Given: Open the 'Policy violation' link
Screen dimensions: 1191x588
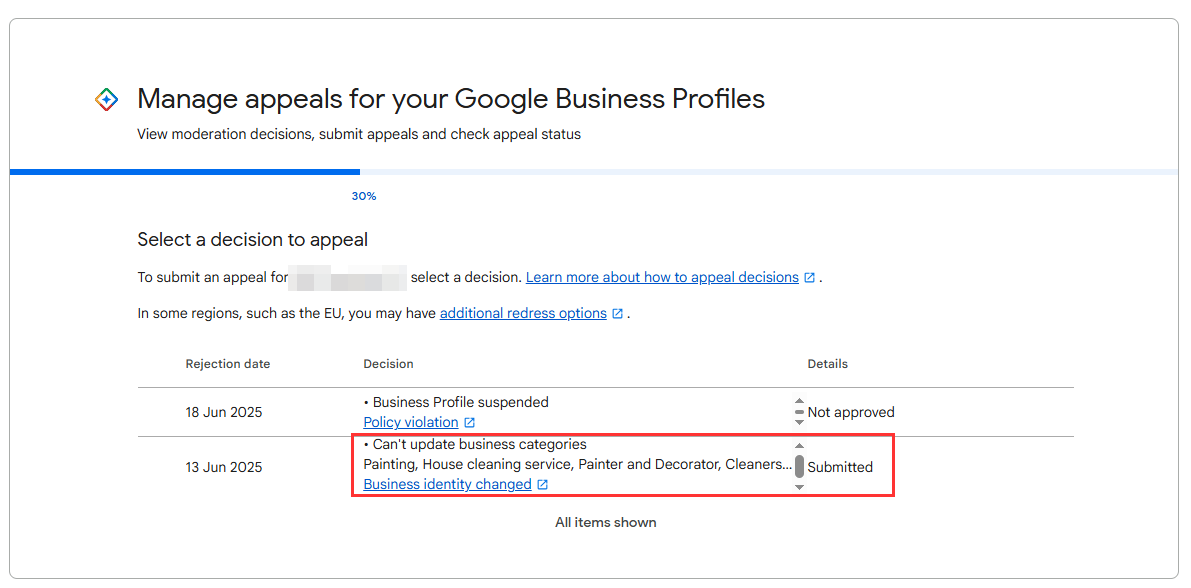Looking at the screenshot, I should [411, 422].
